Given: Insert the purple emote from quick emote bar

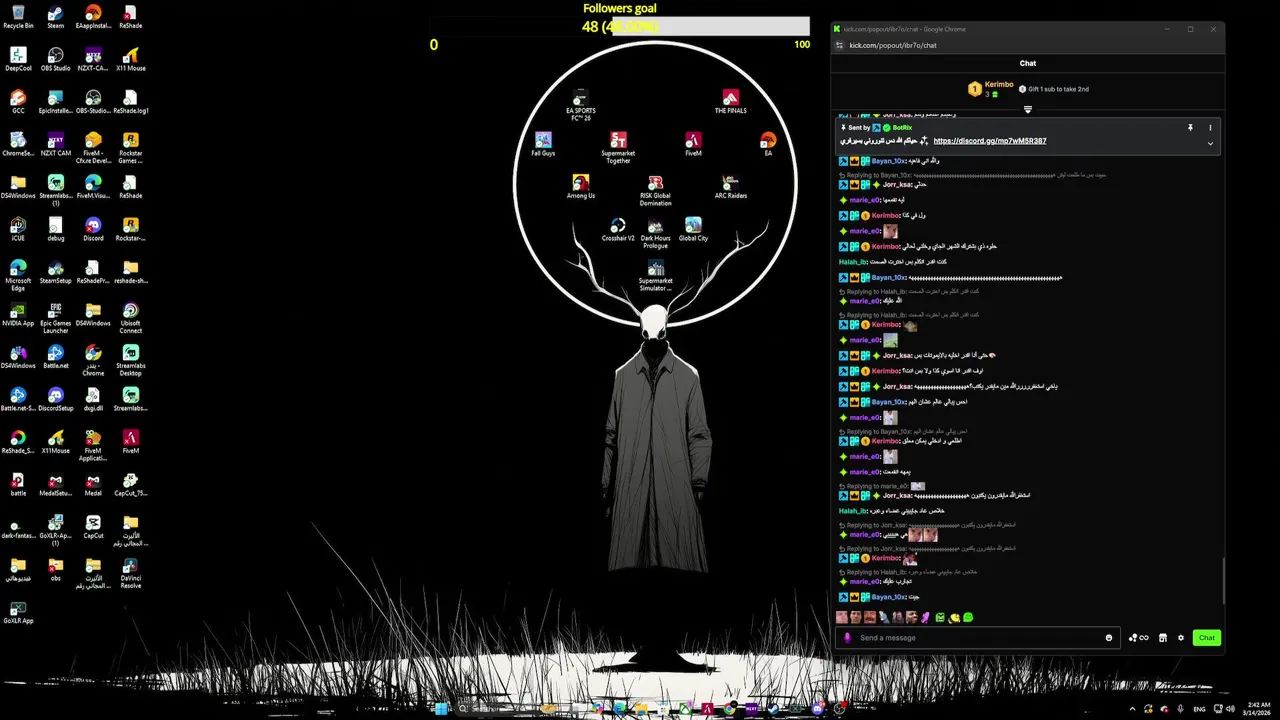Looking at the screenshot, I should [926, 618].
